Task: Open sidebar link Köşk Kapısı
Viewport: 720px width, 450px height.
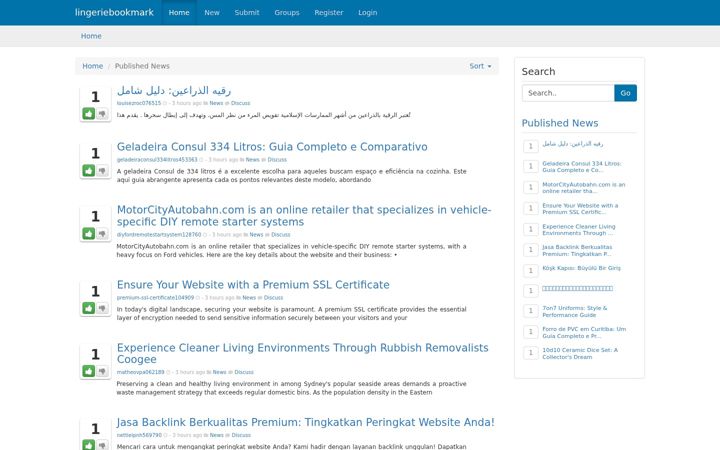Action: tap(581, 268)
